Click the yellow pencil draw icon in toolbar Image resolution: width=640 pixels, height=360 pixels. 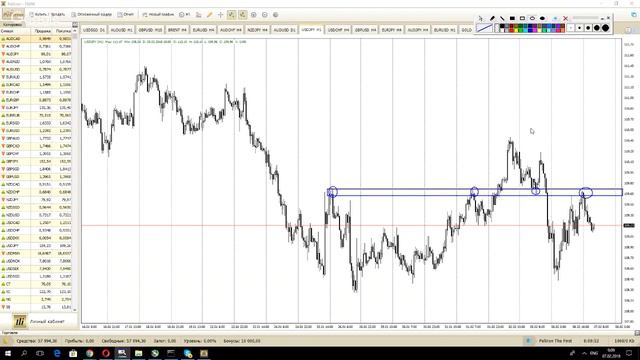[x=209, y=15]
